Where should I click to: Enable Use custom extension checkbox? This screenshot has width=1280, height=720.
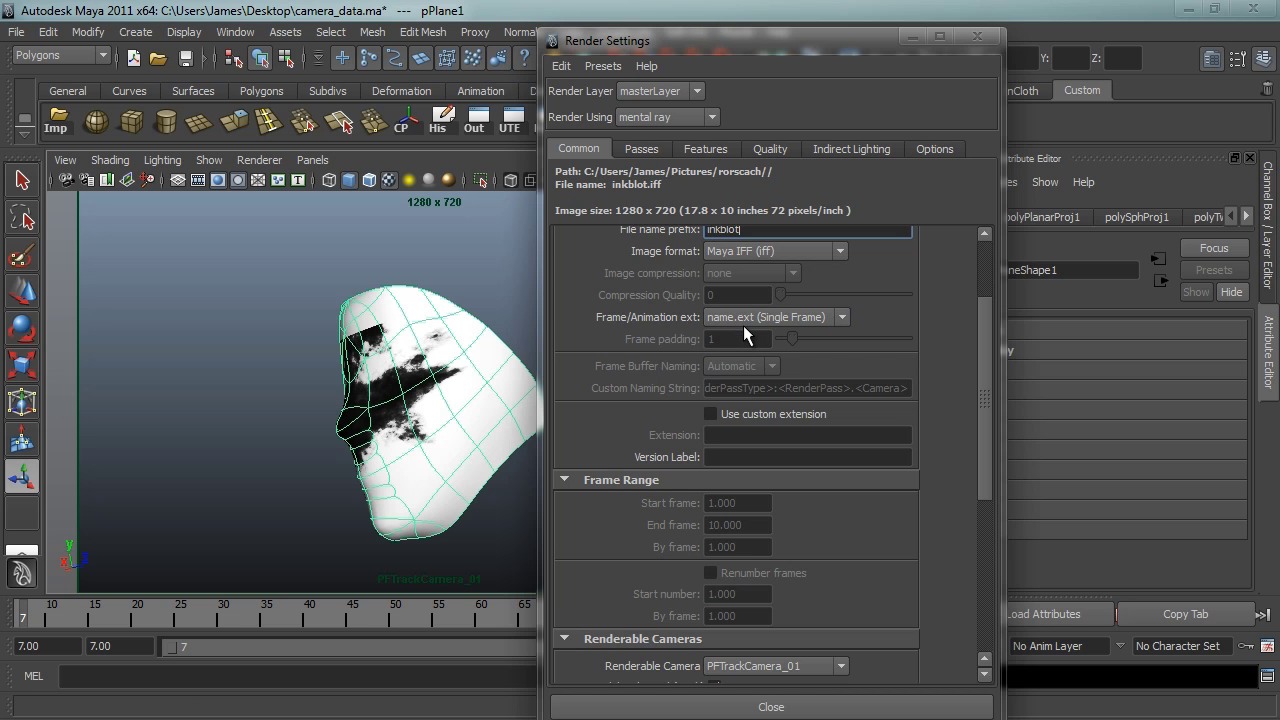711,414
